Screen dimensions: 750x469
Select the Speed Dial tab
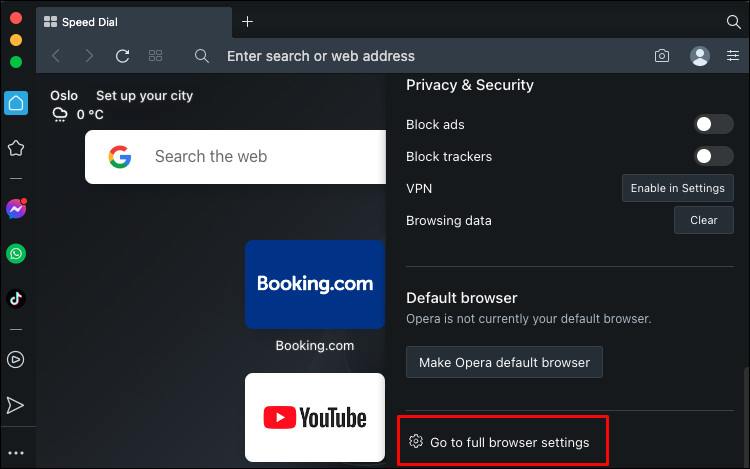(x=132, y=21)
